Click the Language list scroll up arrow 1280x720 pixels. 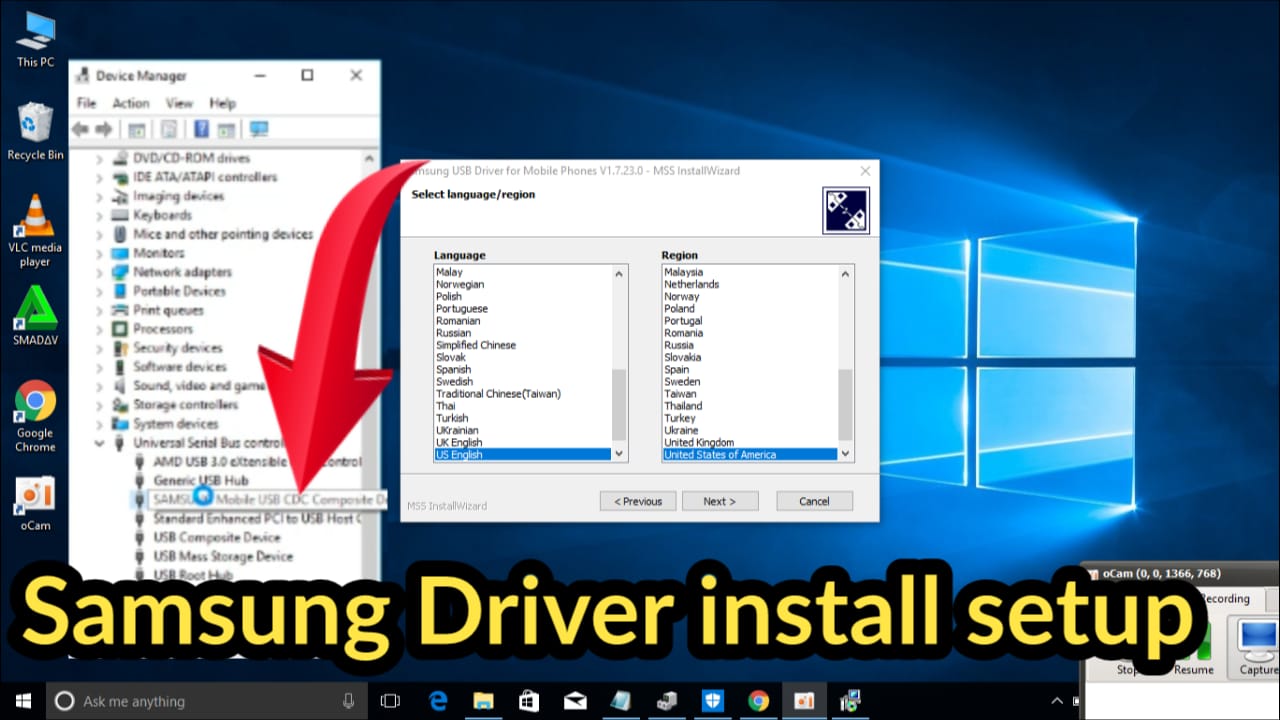pyautogui.click(x=619, y=274)
